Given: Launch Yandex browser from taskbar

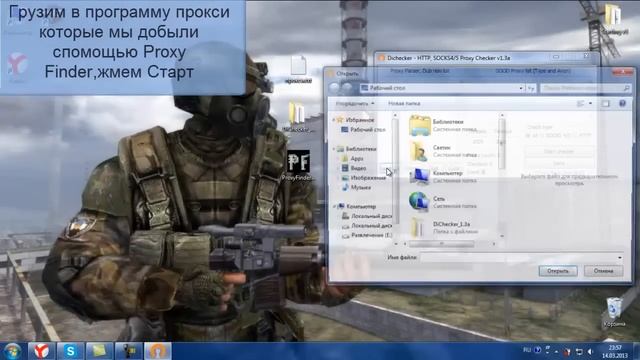Looking at the screenshot, I should (41, 351).
